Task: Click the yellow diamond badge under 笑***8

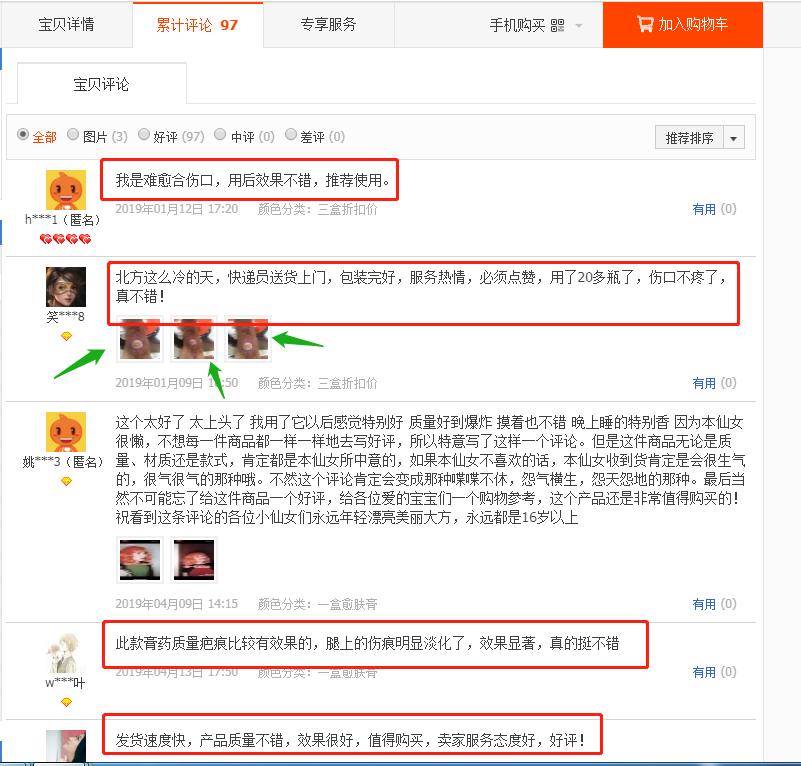Action: [66, 336]
